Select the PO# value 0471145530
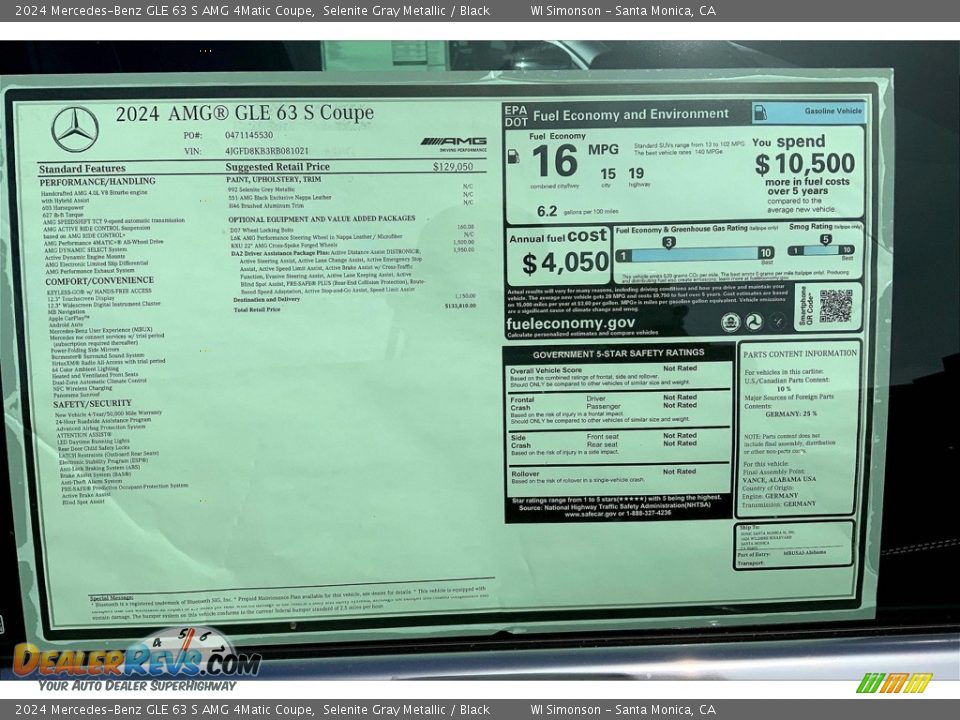Screen dimensions: 960x720 click(249, 135)
